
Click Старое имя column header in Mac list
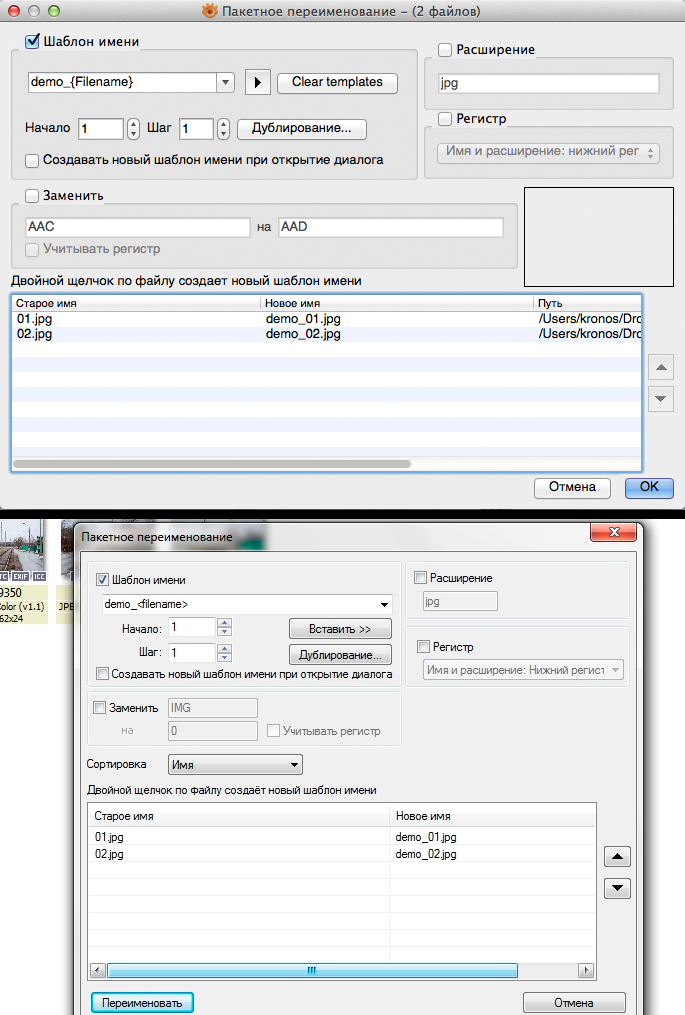coord(137,303)
